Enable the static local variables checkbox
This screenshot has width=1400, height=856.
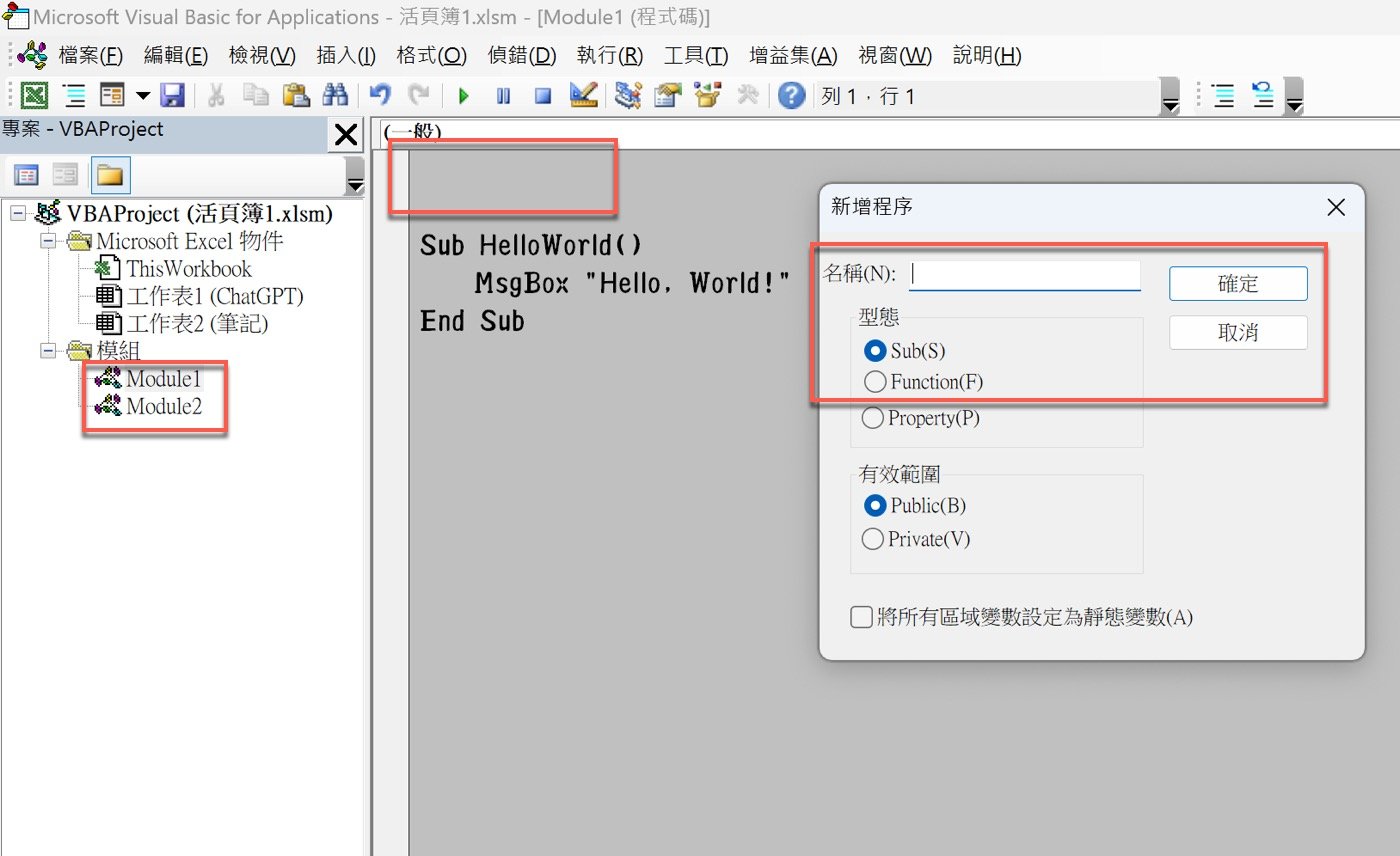861,617
